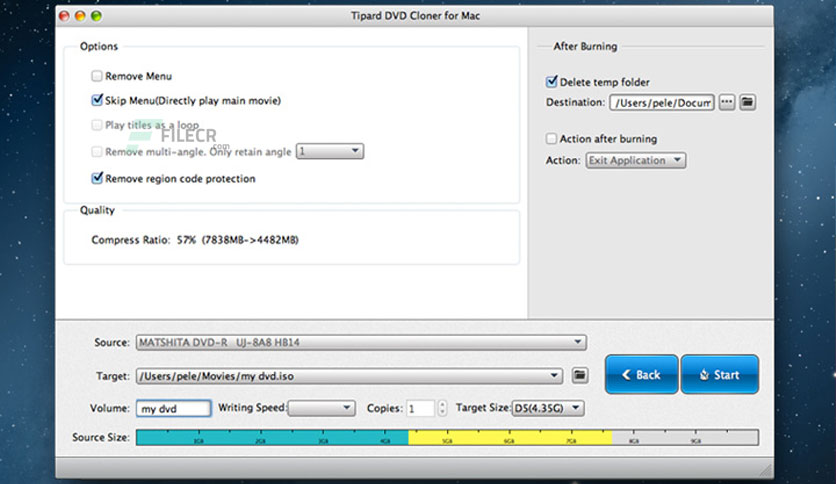Image resolution: width=836 pixels, height=484 pixels.
Task: Toggle Remove multi-angle checkbox
Action: 97,152
